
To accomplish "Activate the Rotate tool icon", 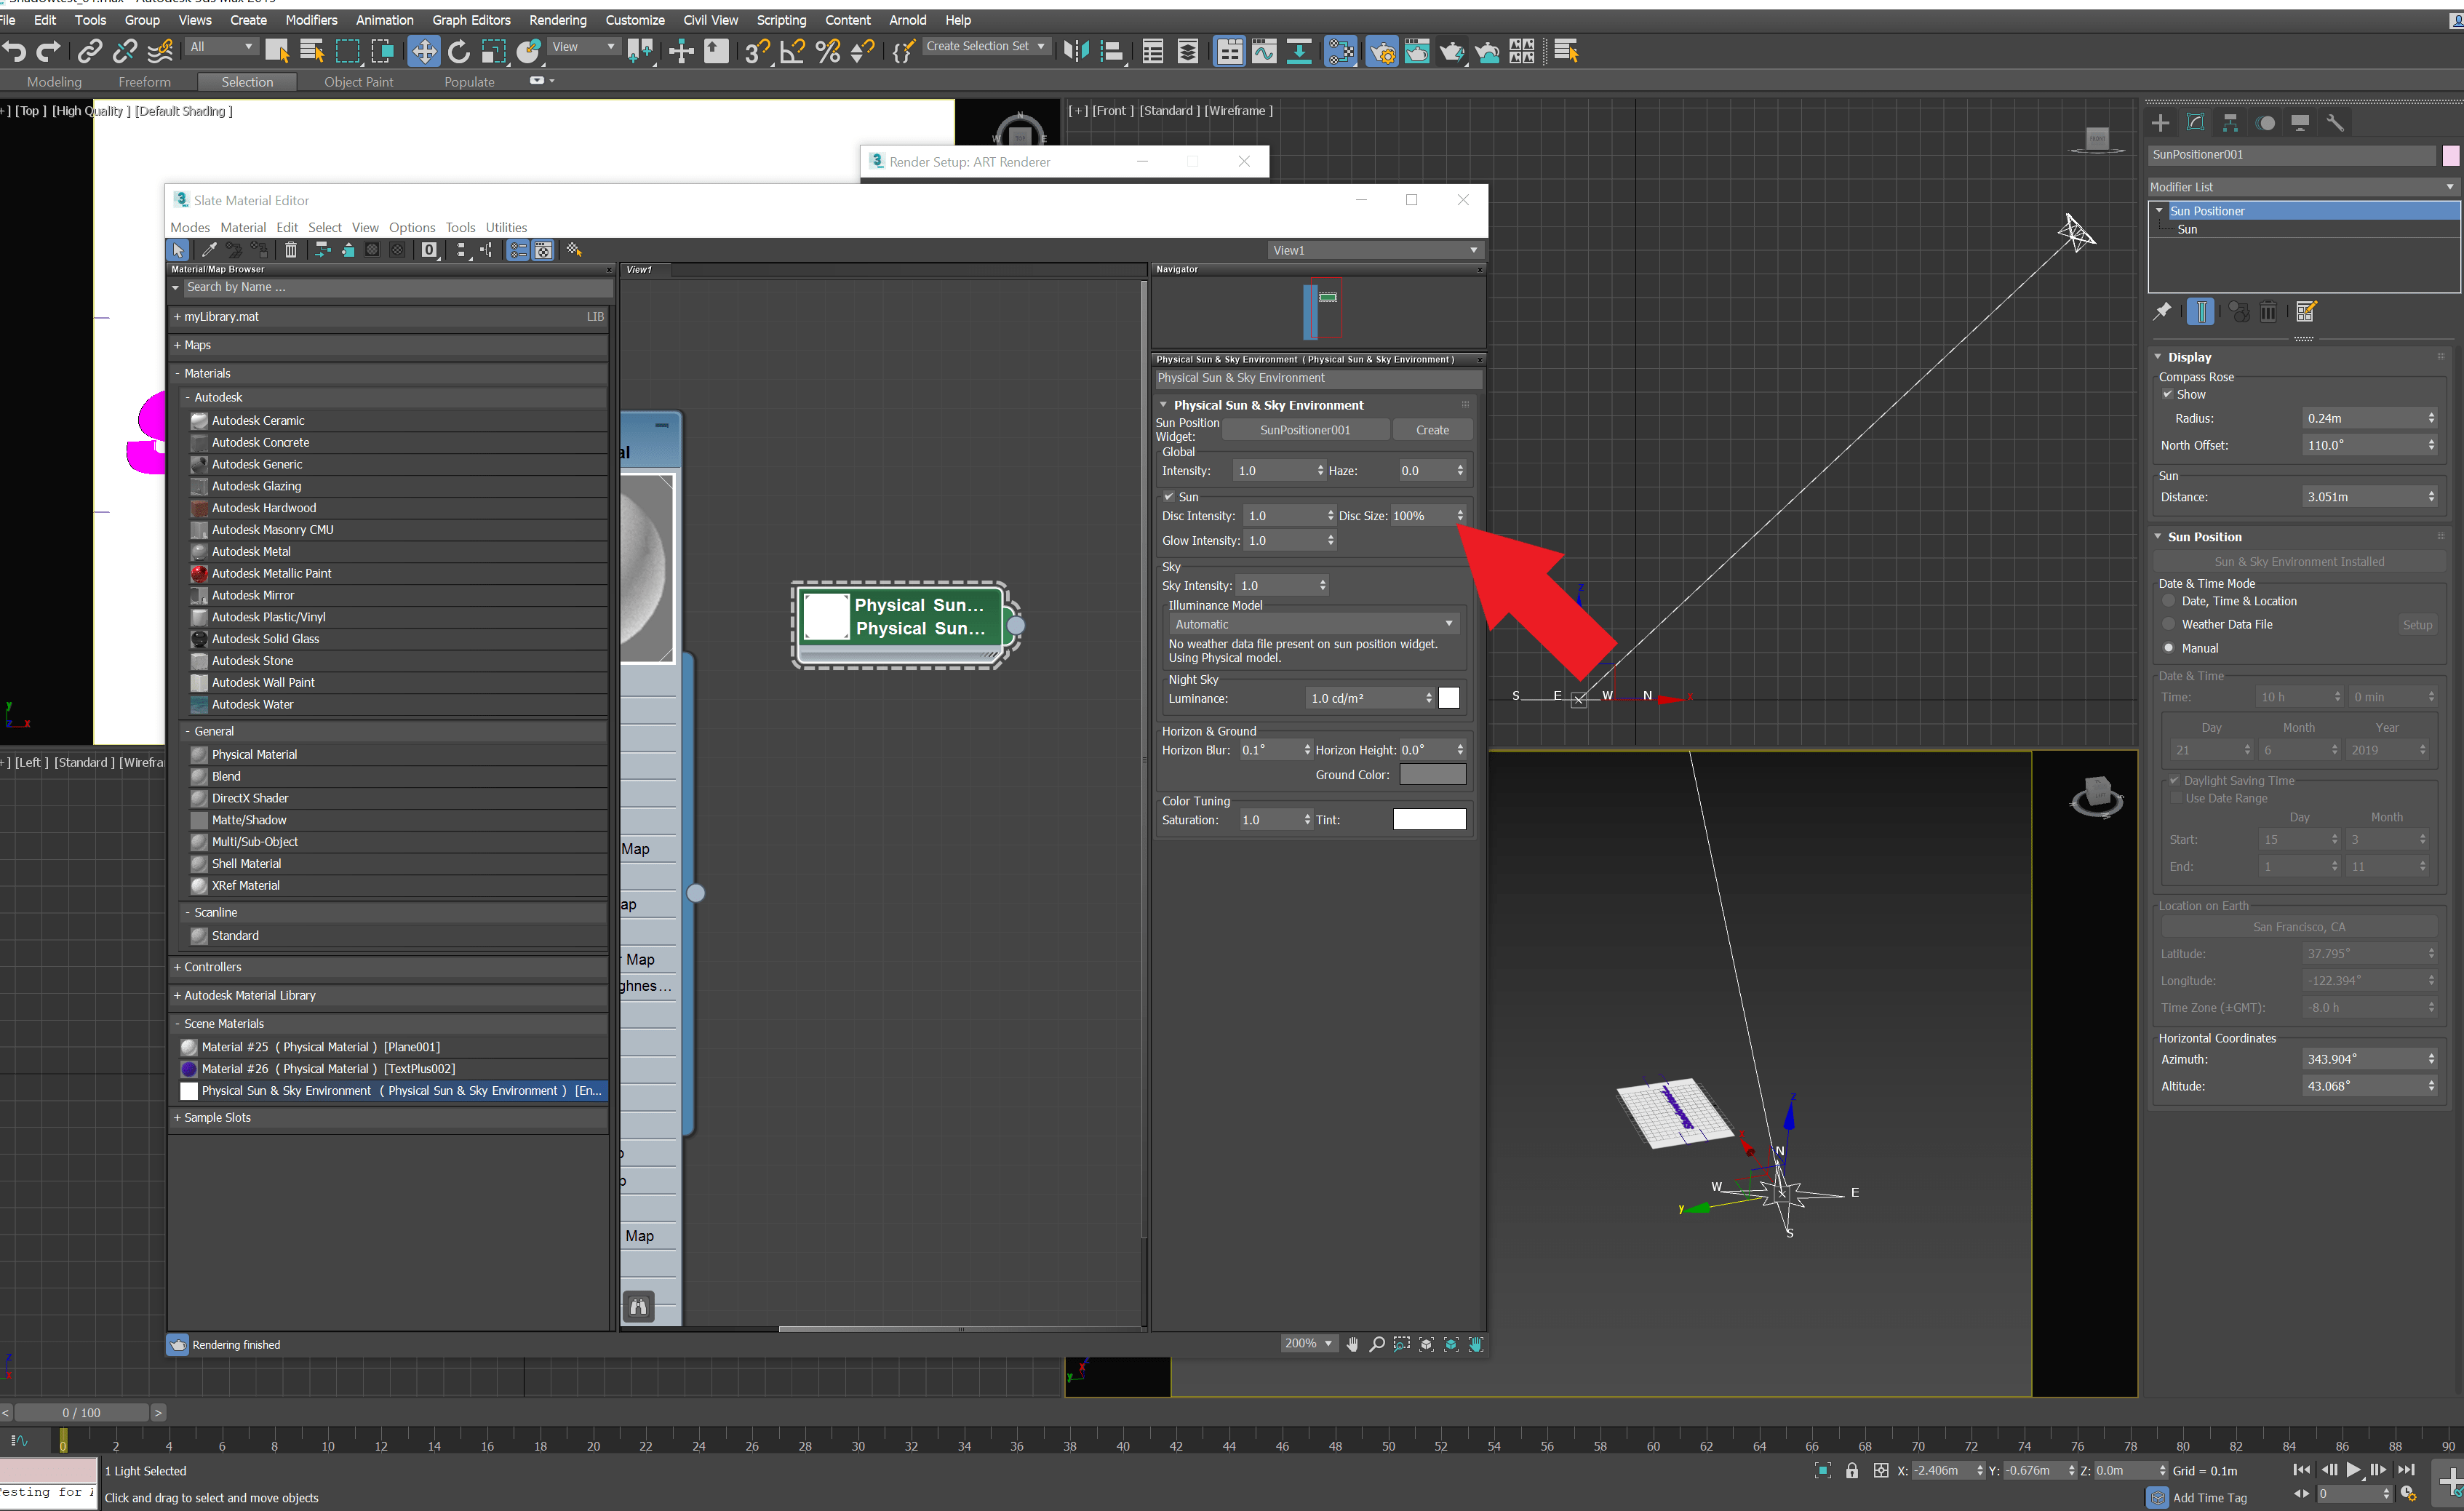I will click(458, 51).
